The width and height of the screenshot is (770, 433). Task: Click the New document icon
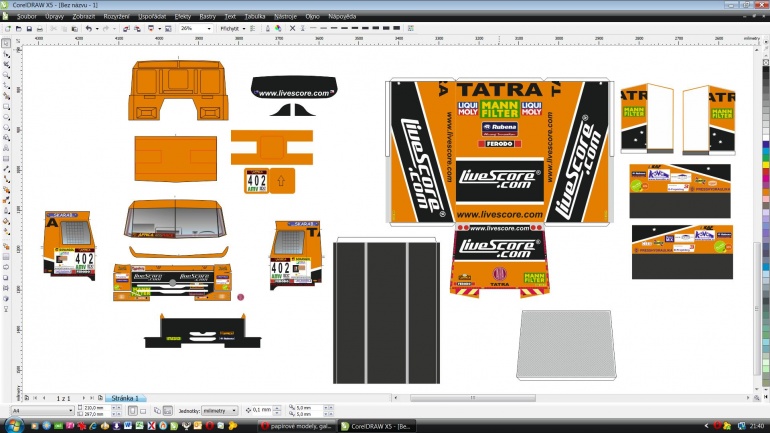7,28
